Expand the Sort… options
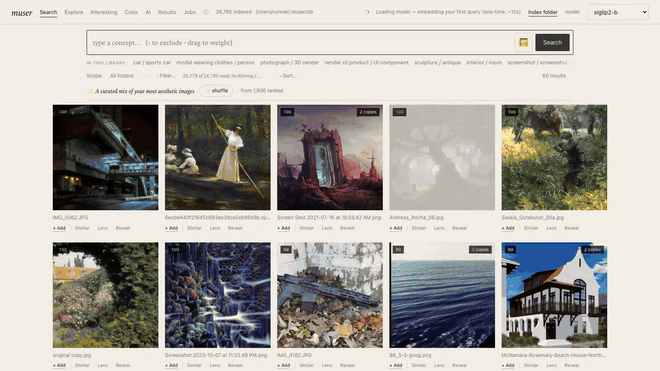This screenshot has width=660, height=371. click(288, 76)
